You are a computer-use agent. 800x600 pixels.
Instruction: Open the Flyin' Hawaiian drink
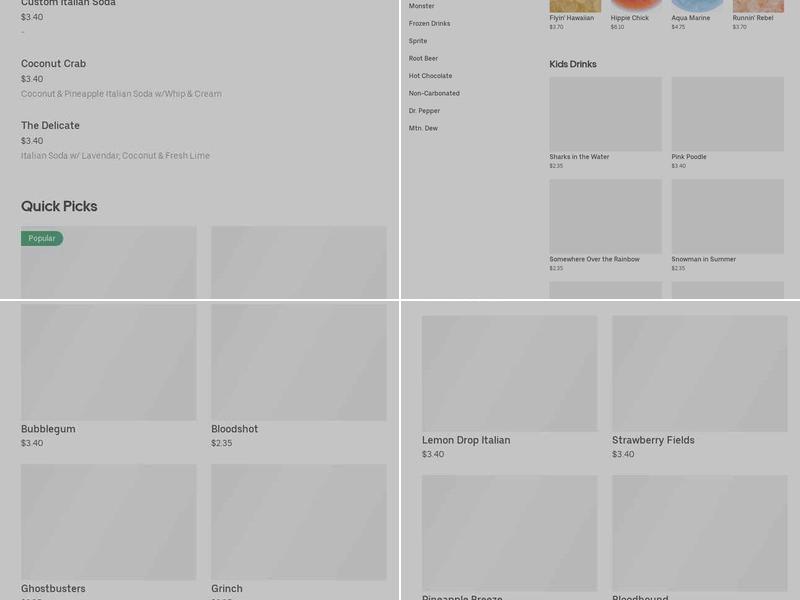point(575,6)
